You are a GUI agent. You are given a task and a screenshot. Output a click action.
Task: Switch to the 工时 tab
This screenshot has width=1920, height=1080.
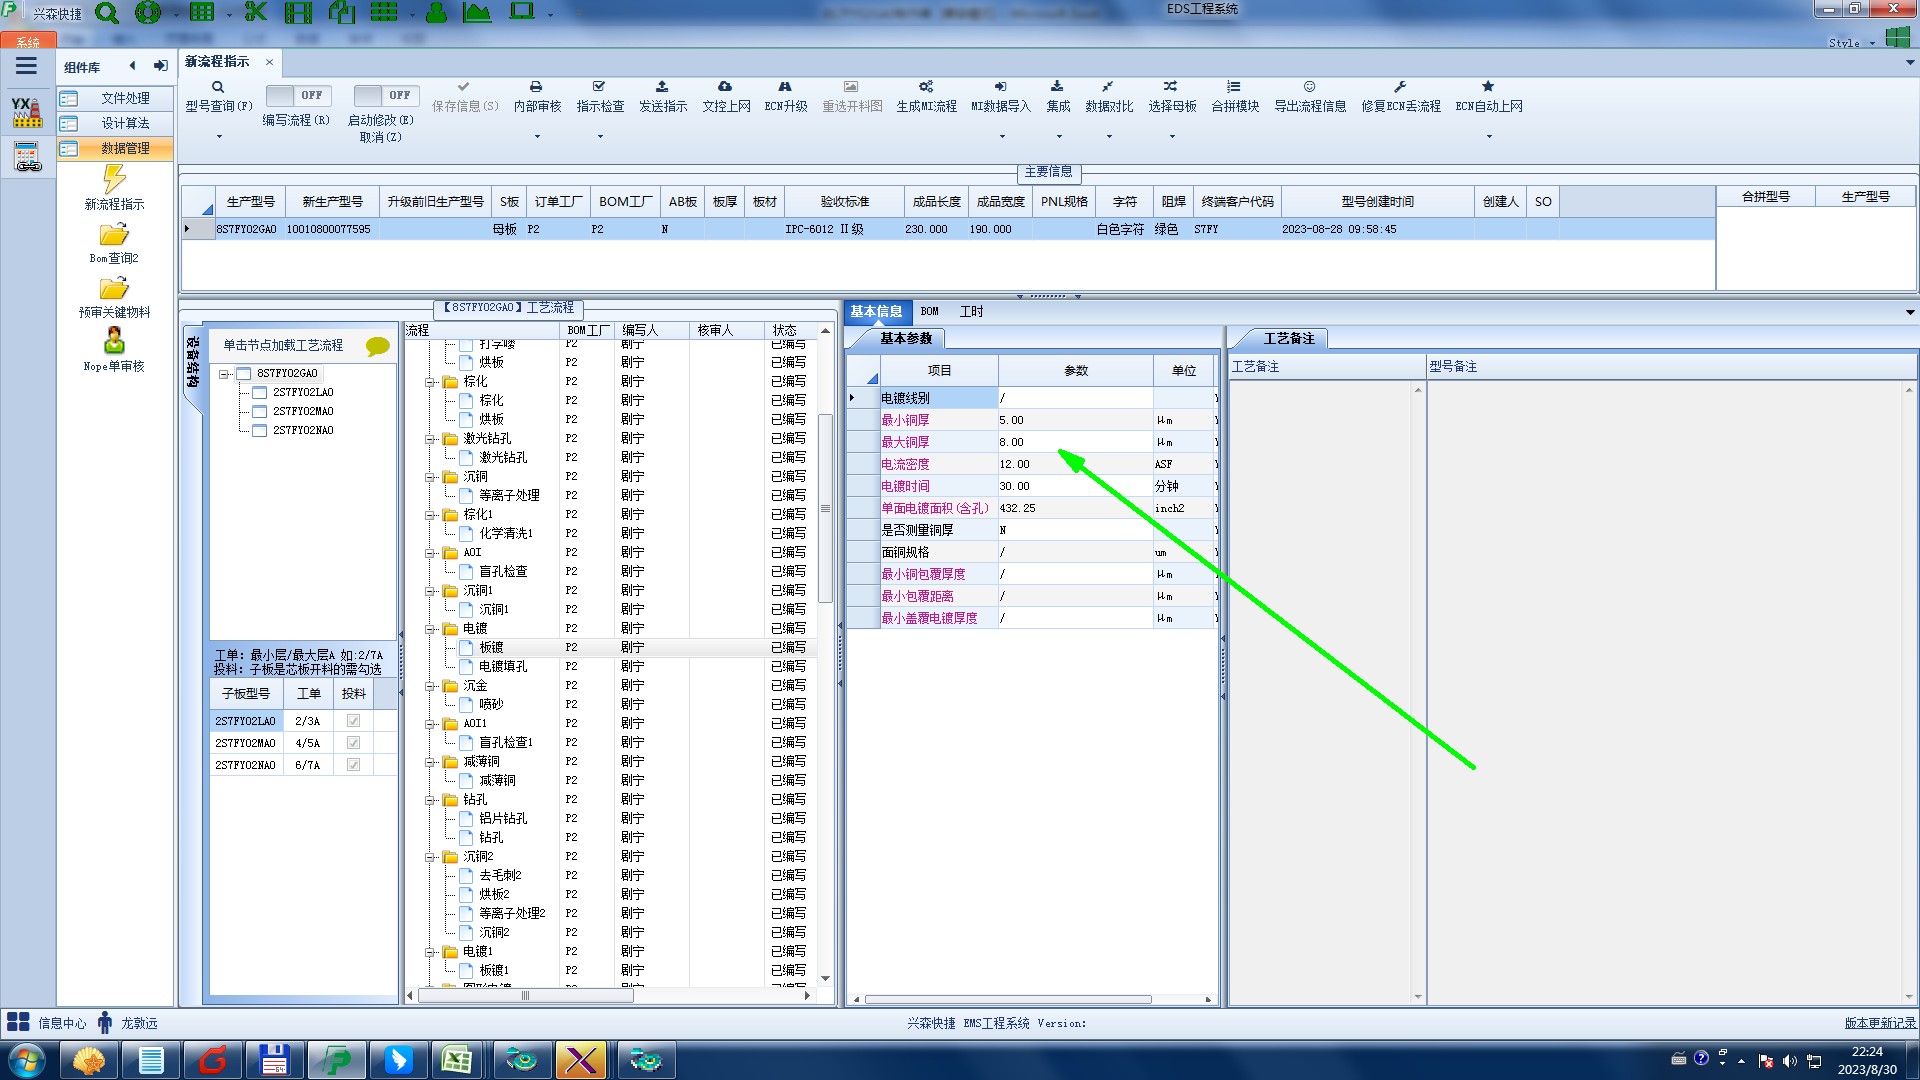pyautogui.click(x=971, y=312)
